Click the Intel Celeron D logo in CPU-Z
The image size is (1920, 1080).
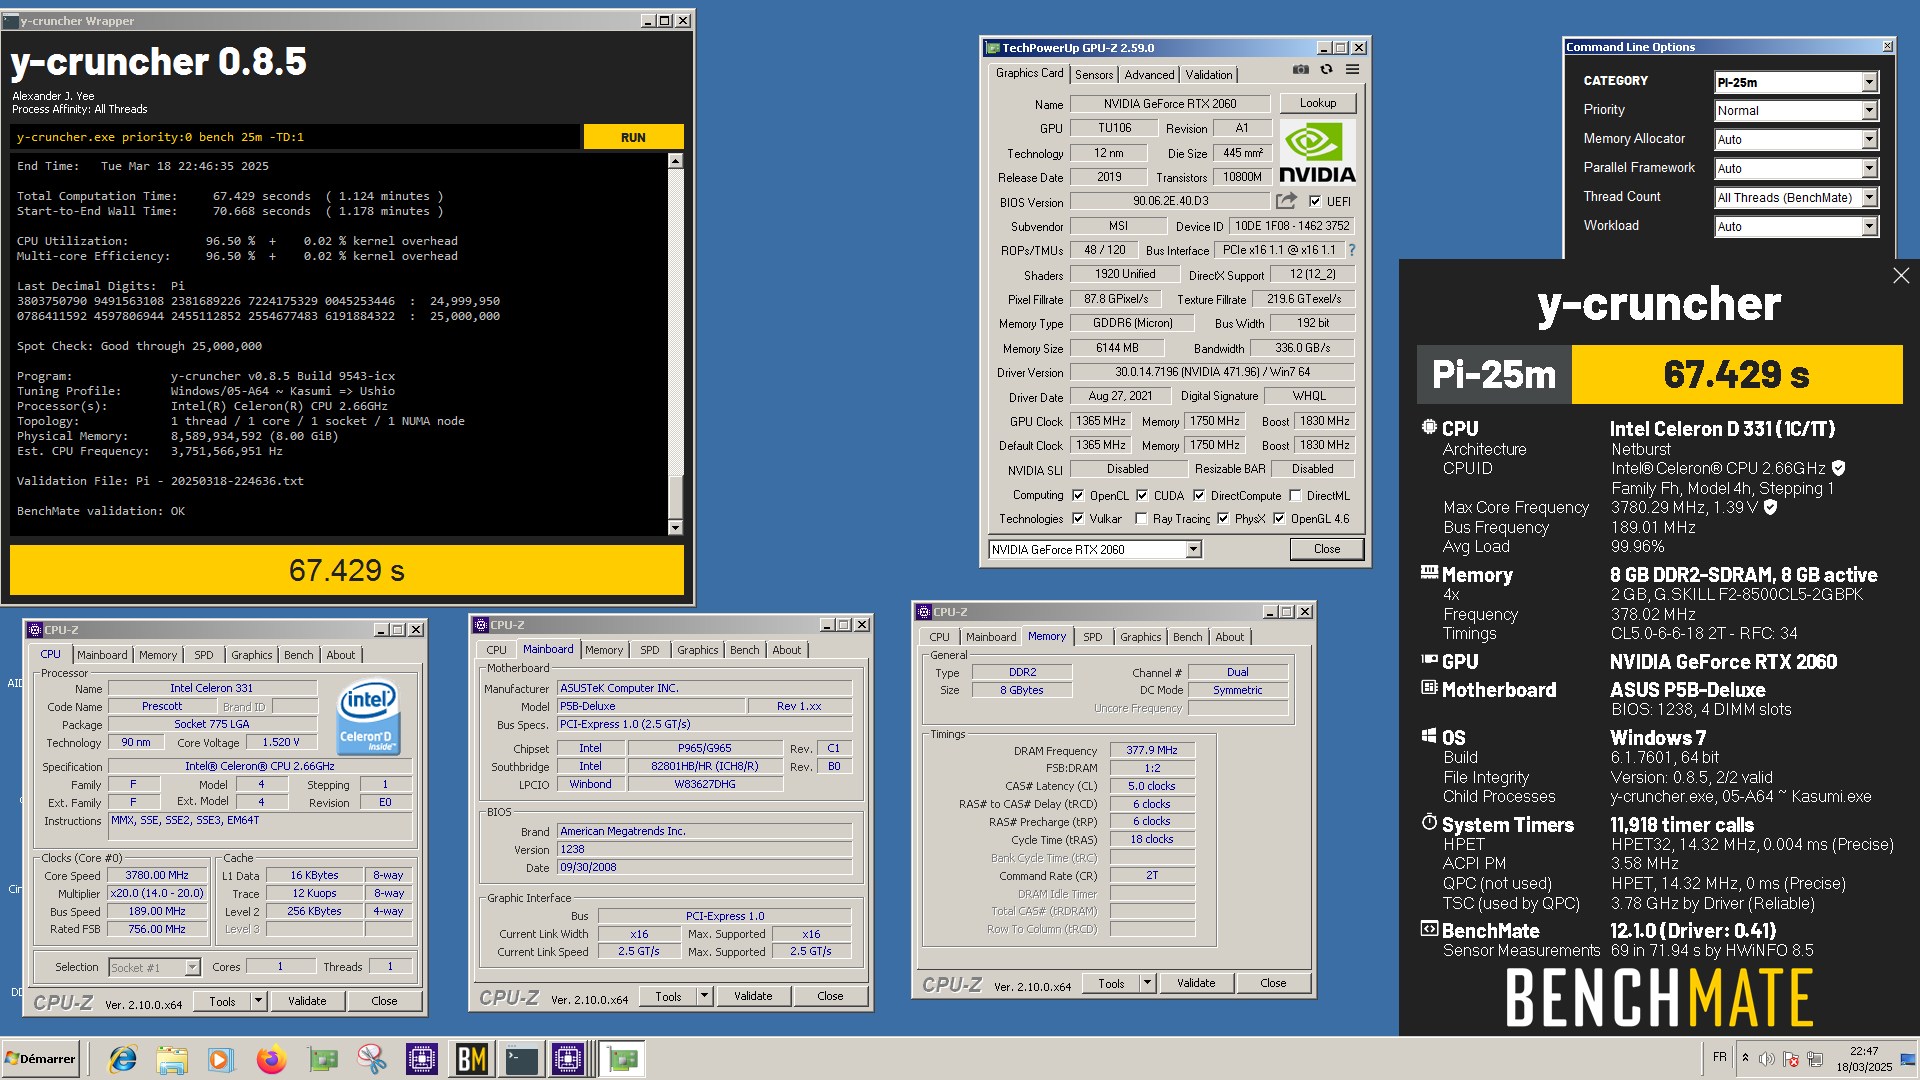point(369,716)
